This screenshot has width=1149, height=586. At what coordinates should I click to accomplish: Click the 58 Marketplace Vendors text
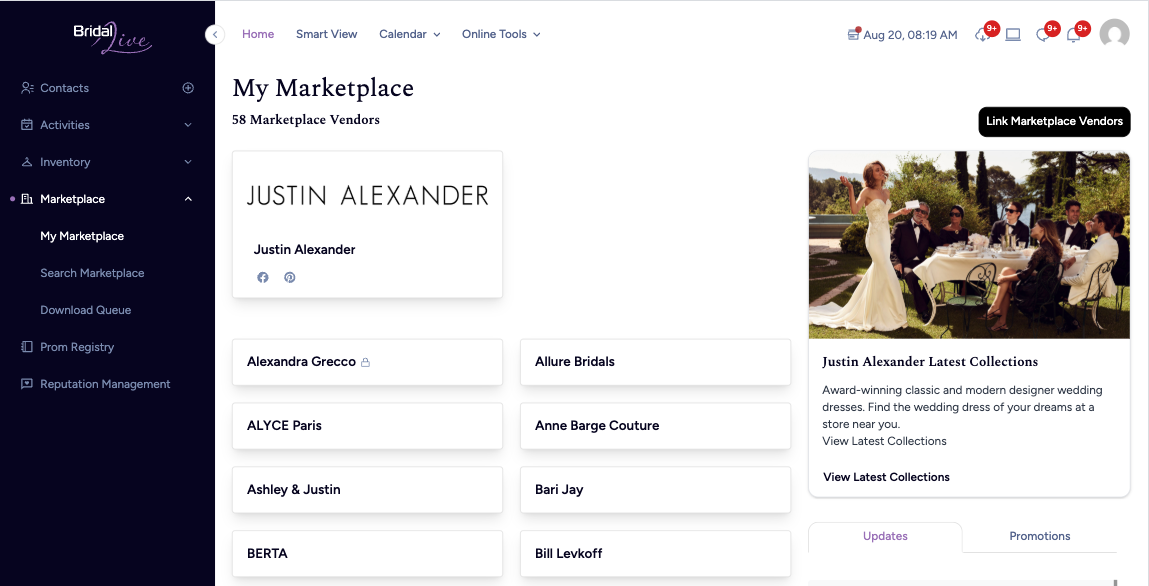pos(306,119)
